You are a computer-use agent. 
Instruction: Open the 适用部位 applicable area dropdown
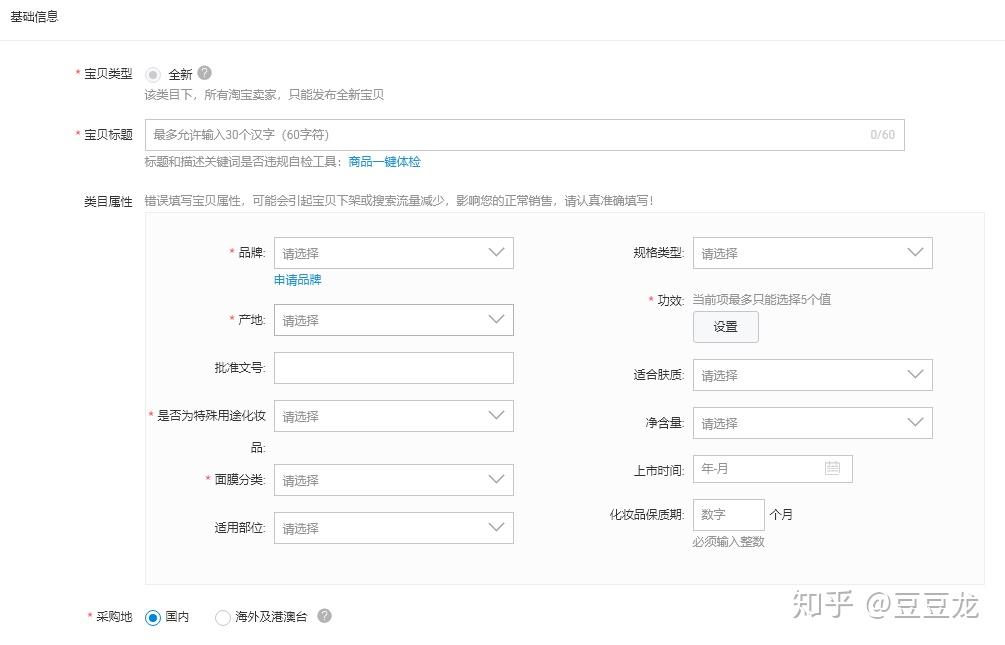[x=393, y=527]
